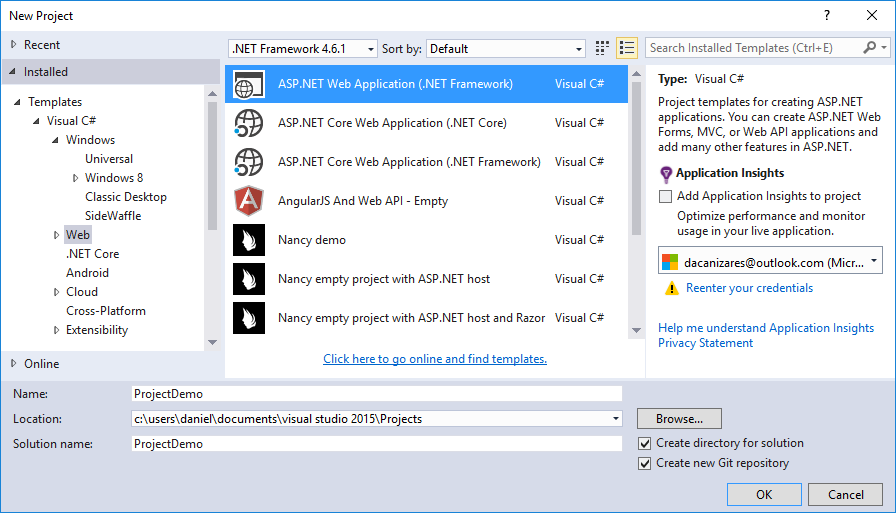Click the OK button
The image size is (896, 513).
click(x=764, y=495)
